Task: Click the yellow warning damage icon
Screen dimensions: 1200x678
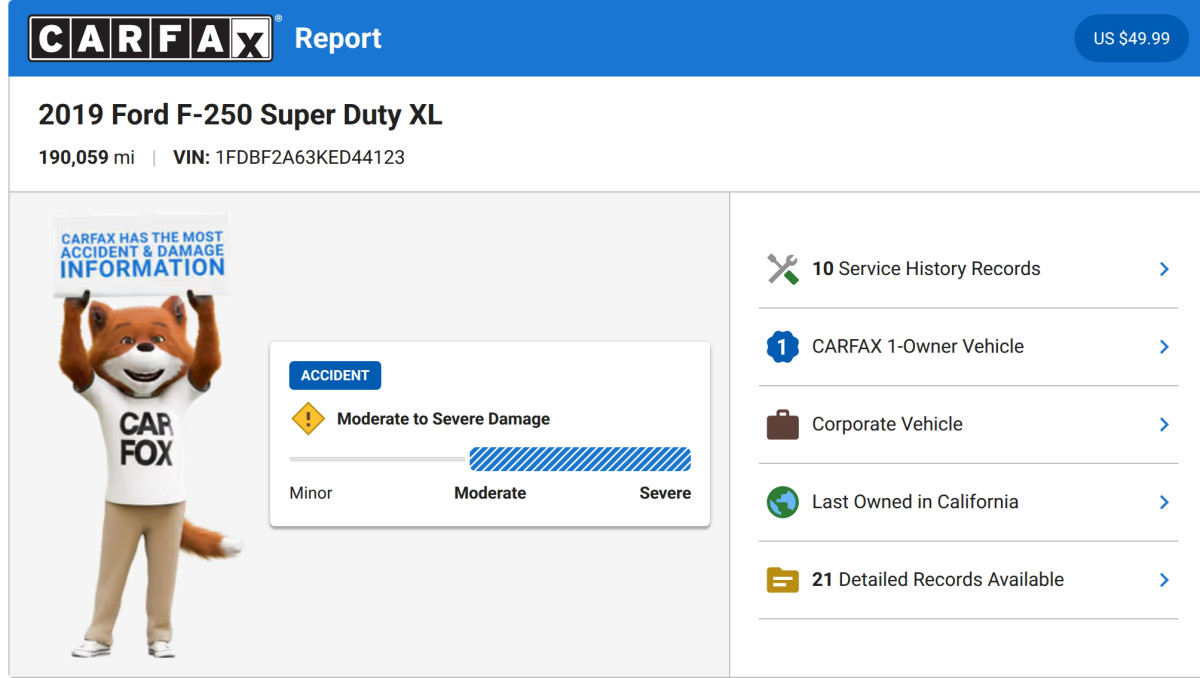Action: click(x=308, y=418)
